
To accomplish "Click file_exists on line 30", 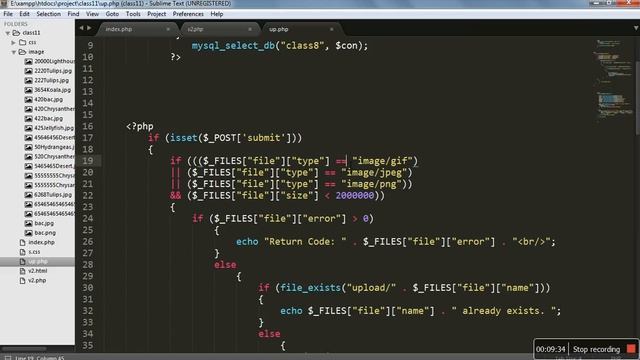I will click(310, 288).
